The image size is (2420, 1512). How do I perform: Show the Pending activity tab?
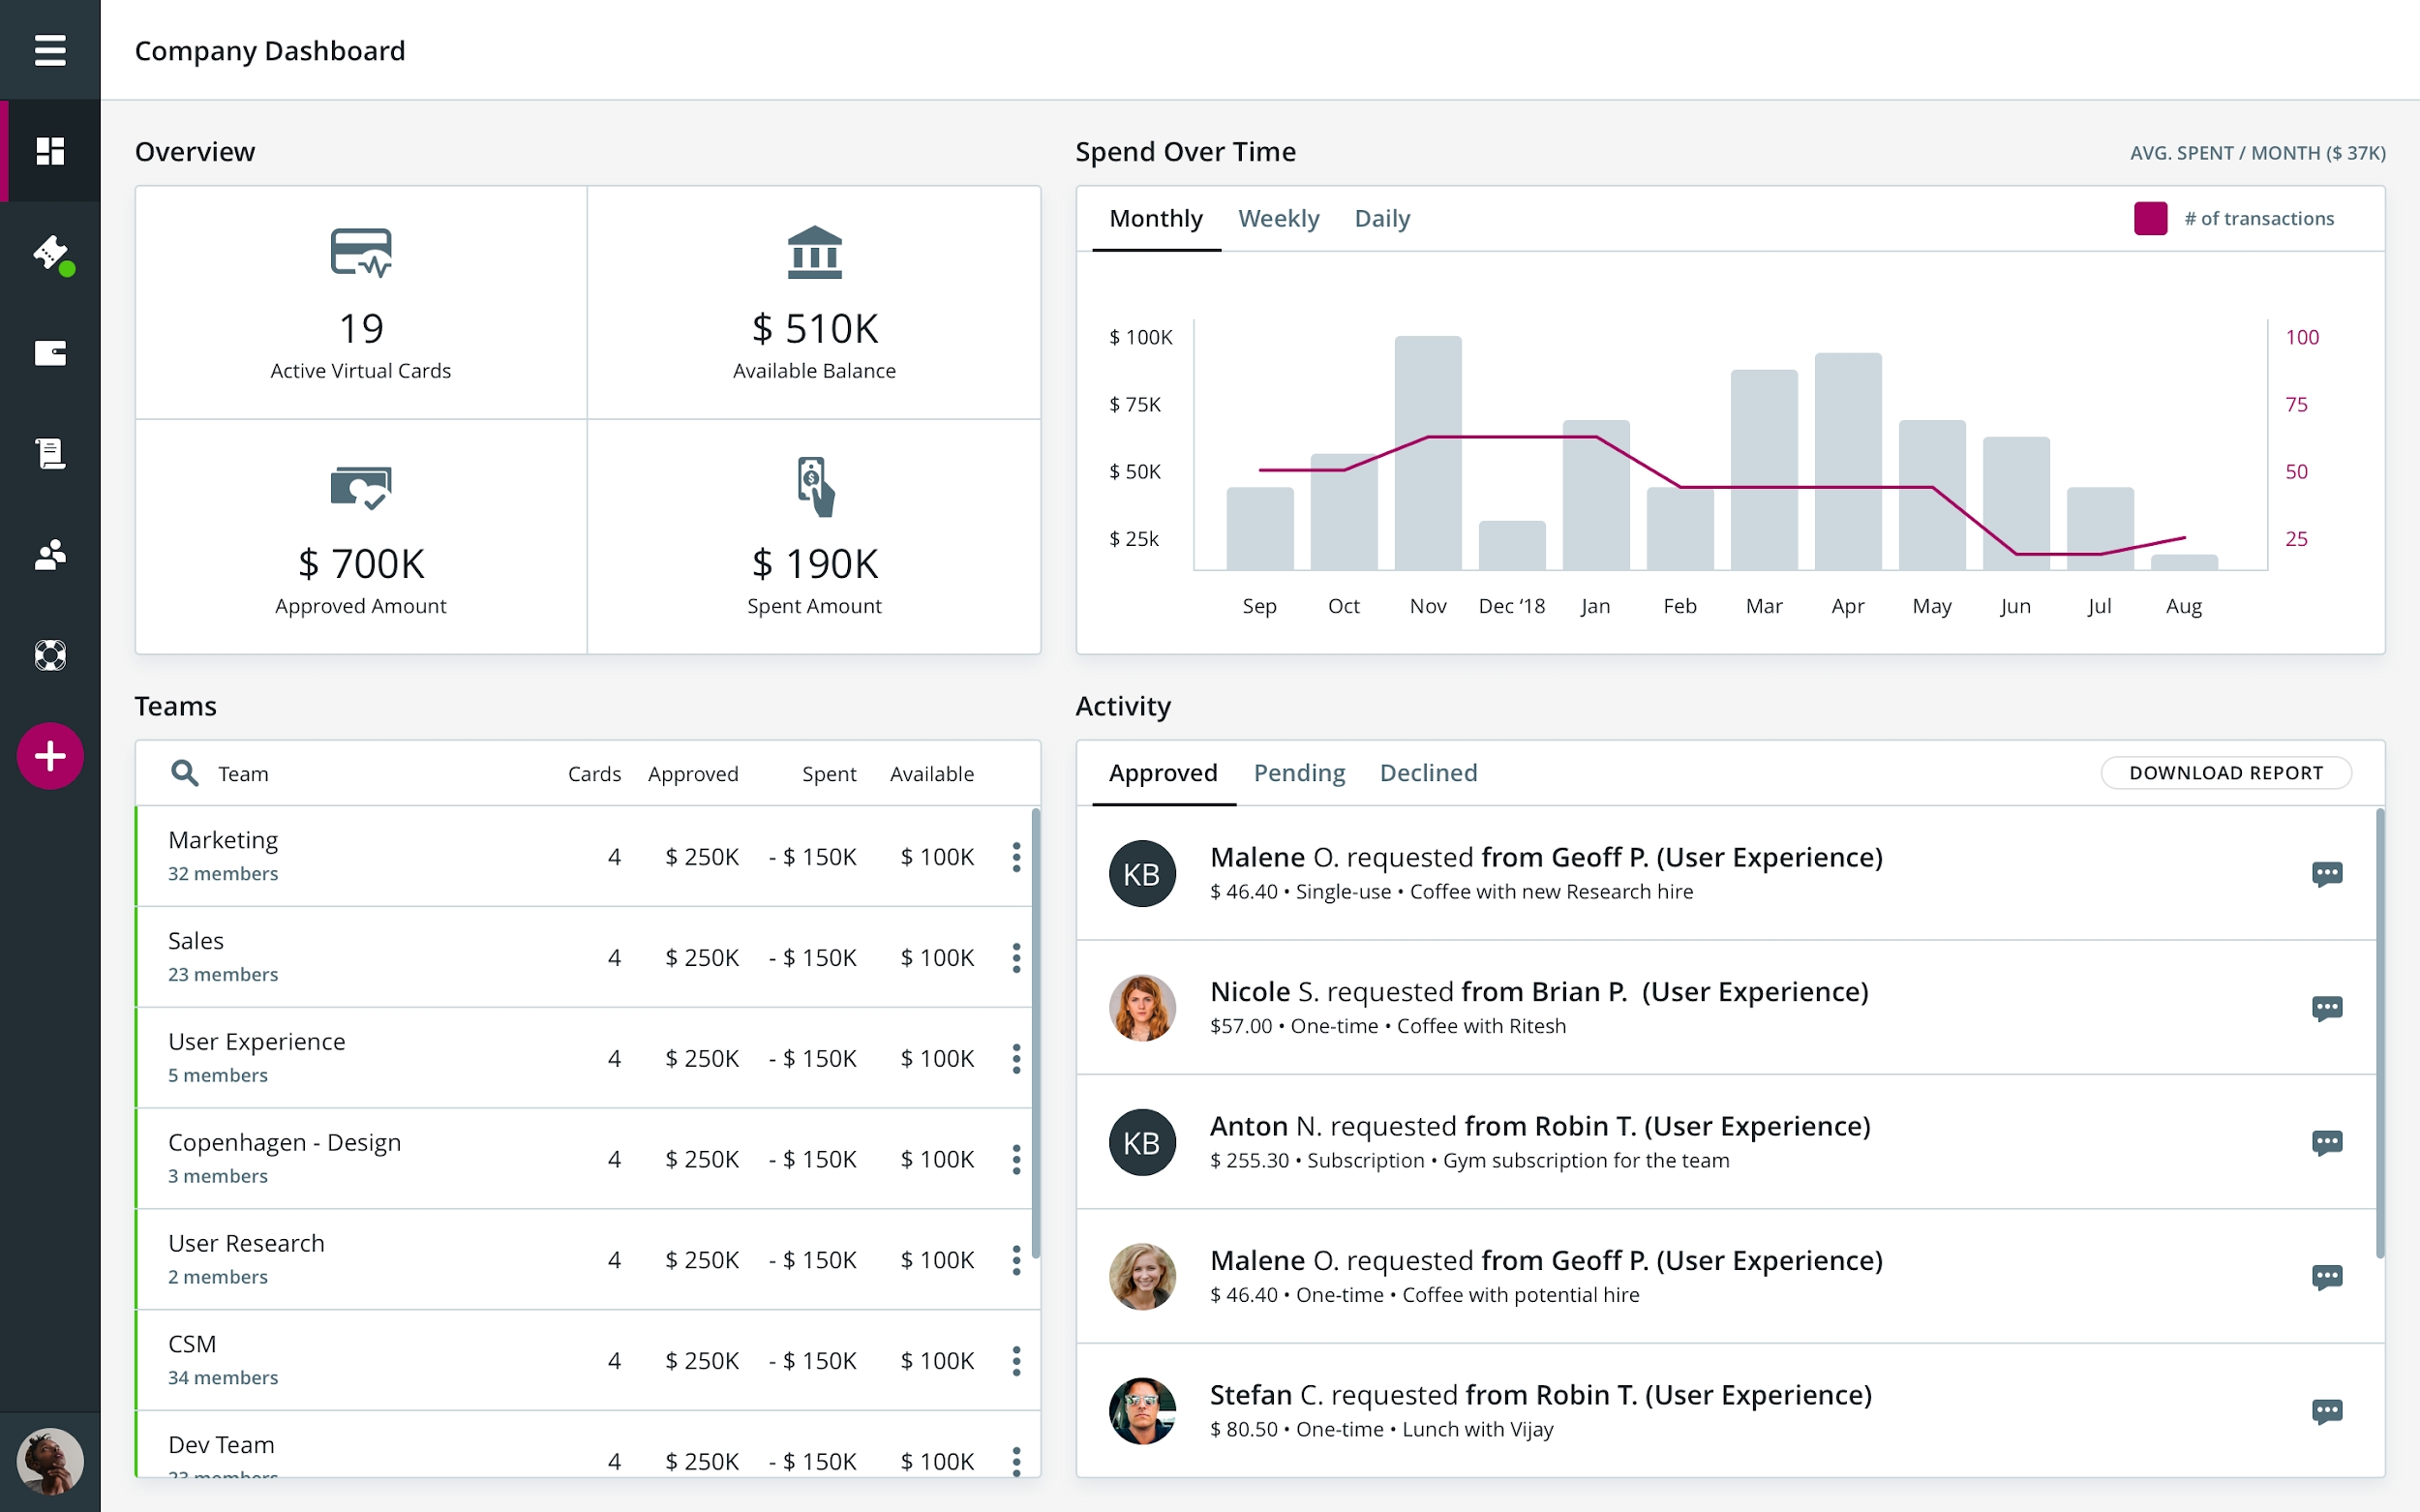tap(1299, 773)
